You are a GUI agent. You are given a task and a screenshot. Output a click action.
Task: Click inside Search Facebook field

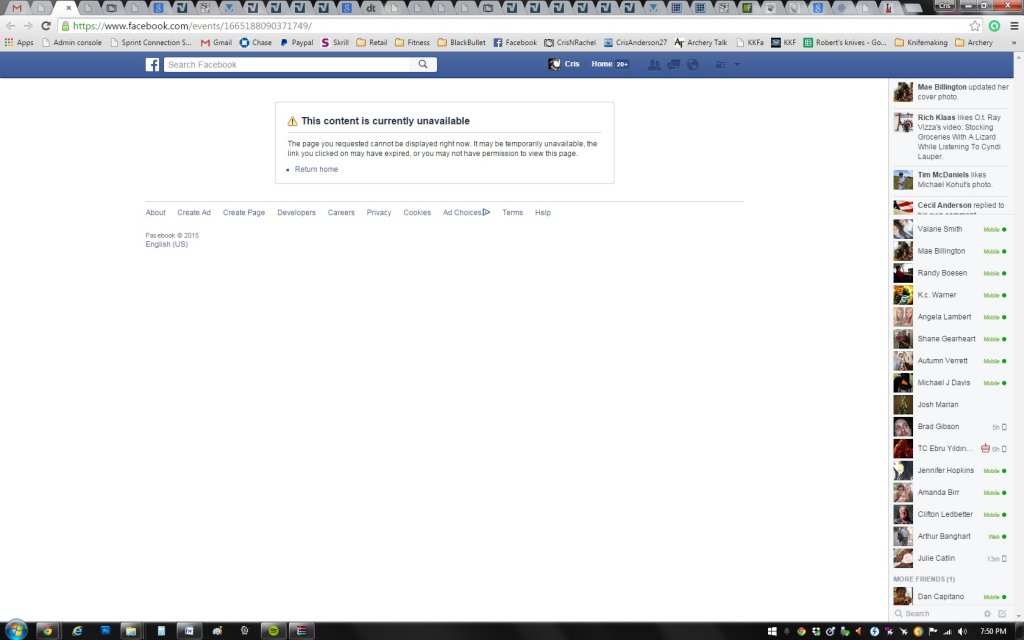pos(287,65)
